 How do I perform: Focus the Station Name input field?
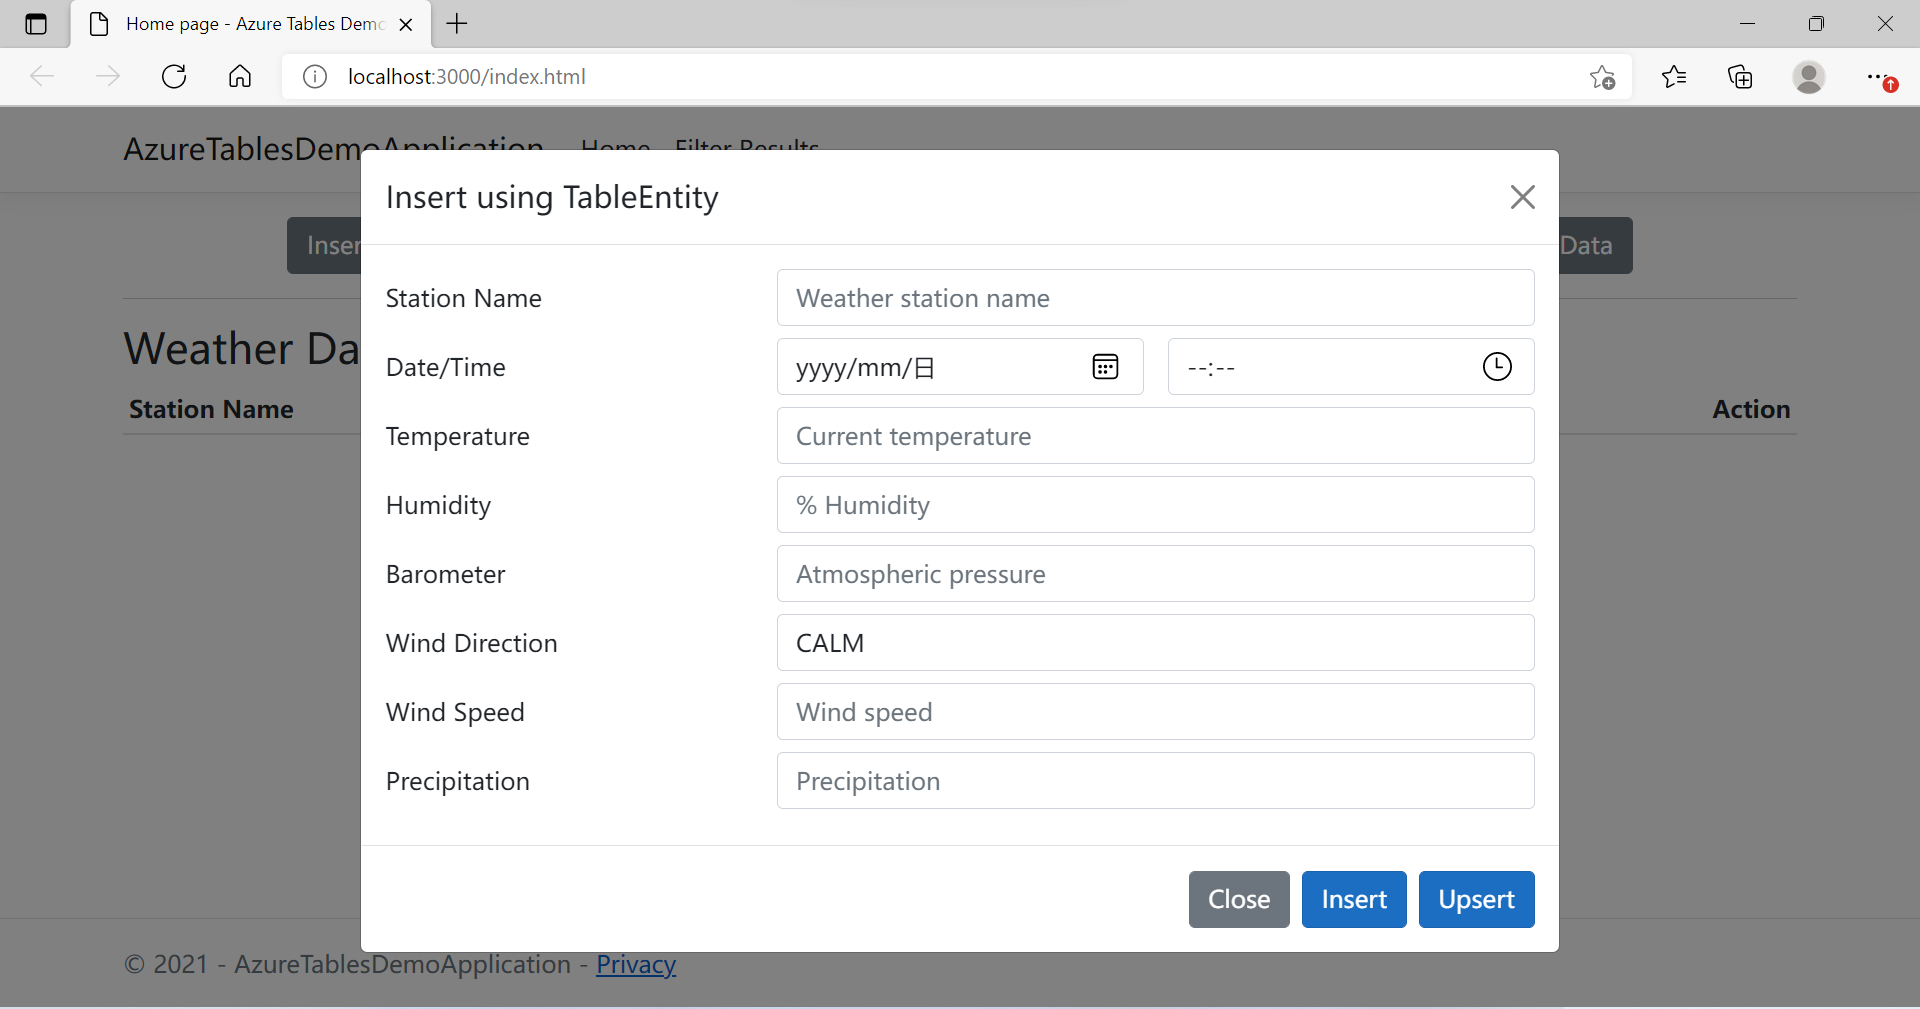tap(1155, 298)
